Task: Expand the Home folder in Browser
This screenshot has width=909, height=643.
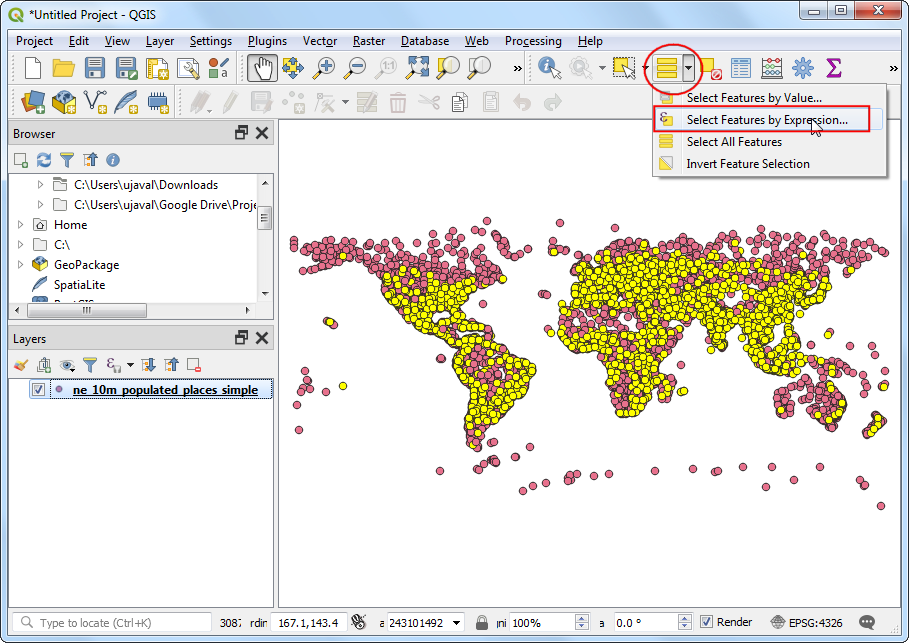Action: click(21, 225)
